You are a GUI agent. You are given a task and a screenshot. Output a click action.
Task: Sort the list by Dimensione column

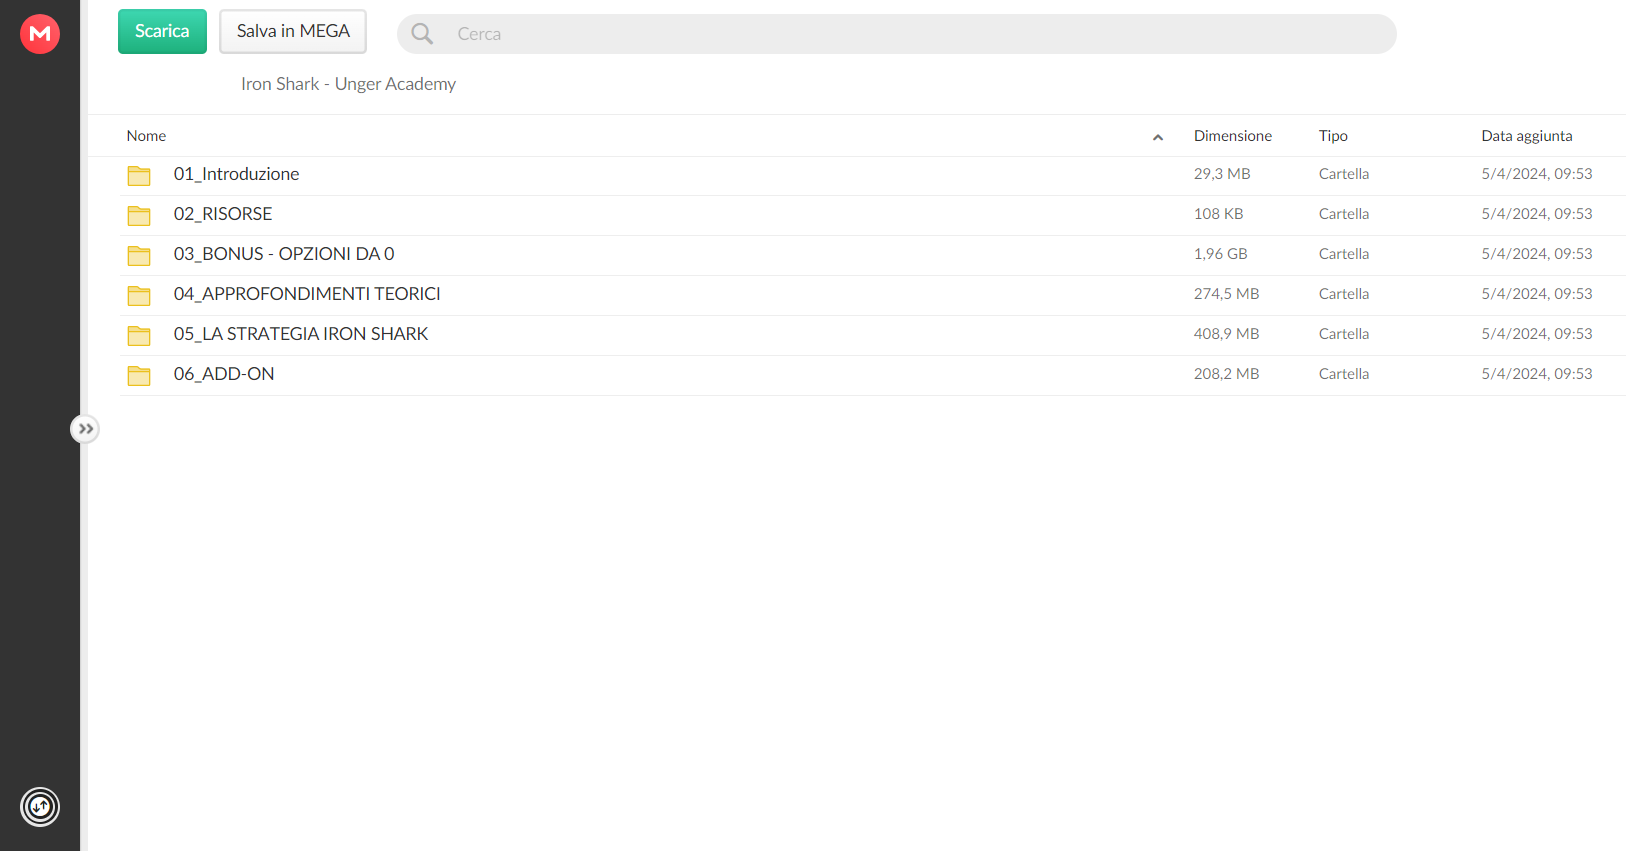(1233, 136)
